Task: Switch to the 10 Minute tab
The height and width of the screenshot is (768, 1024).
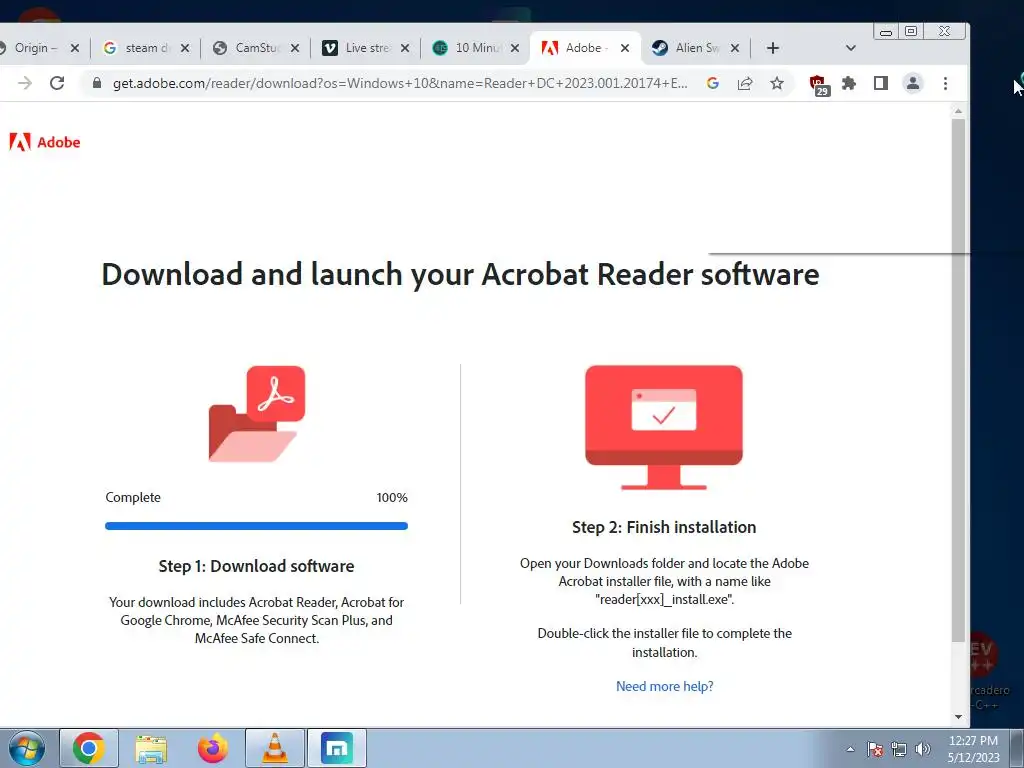Action: (x=476, y=48)
